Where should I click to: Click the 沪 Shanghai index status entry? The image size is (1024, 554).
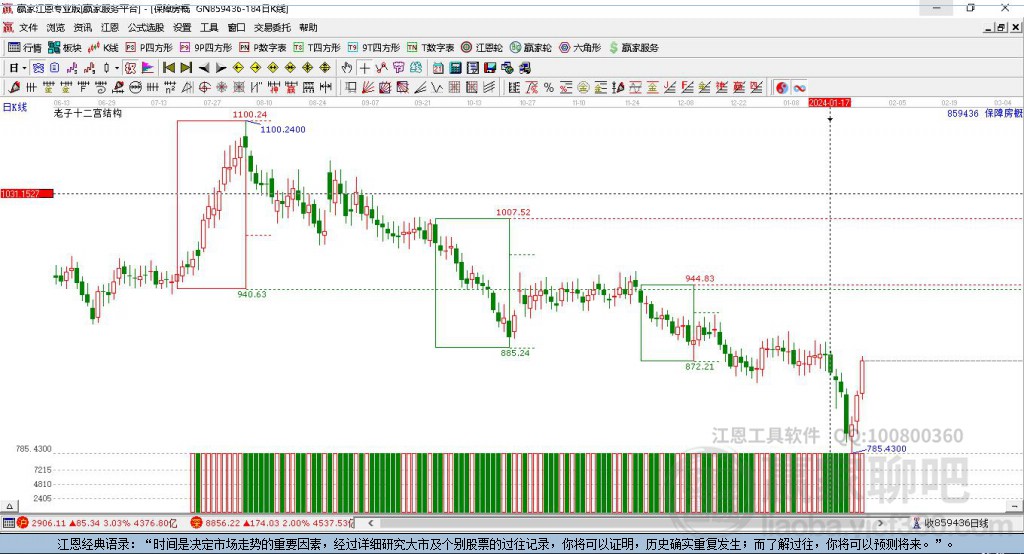(x=97, y=523)
